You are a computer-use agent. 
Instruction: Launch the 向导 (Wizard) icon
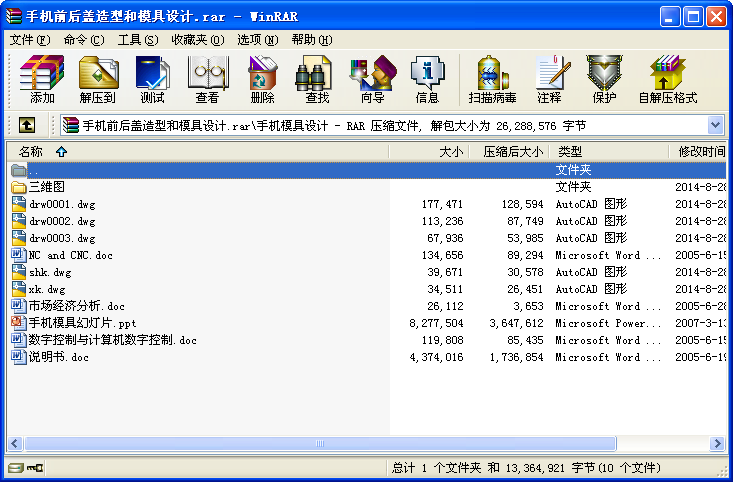[x=372, y=79]
